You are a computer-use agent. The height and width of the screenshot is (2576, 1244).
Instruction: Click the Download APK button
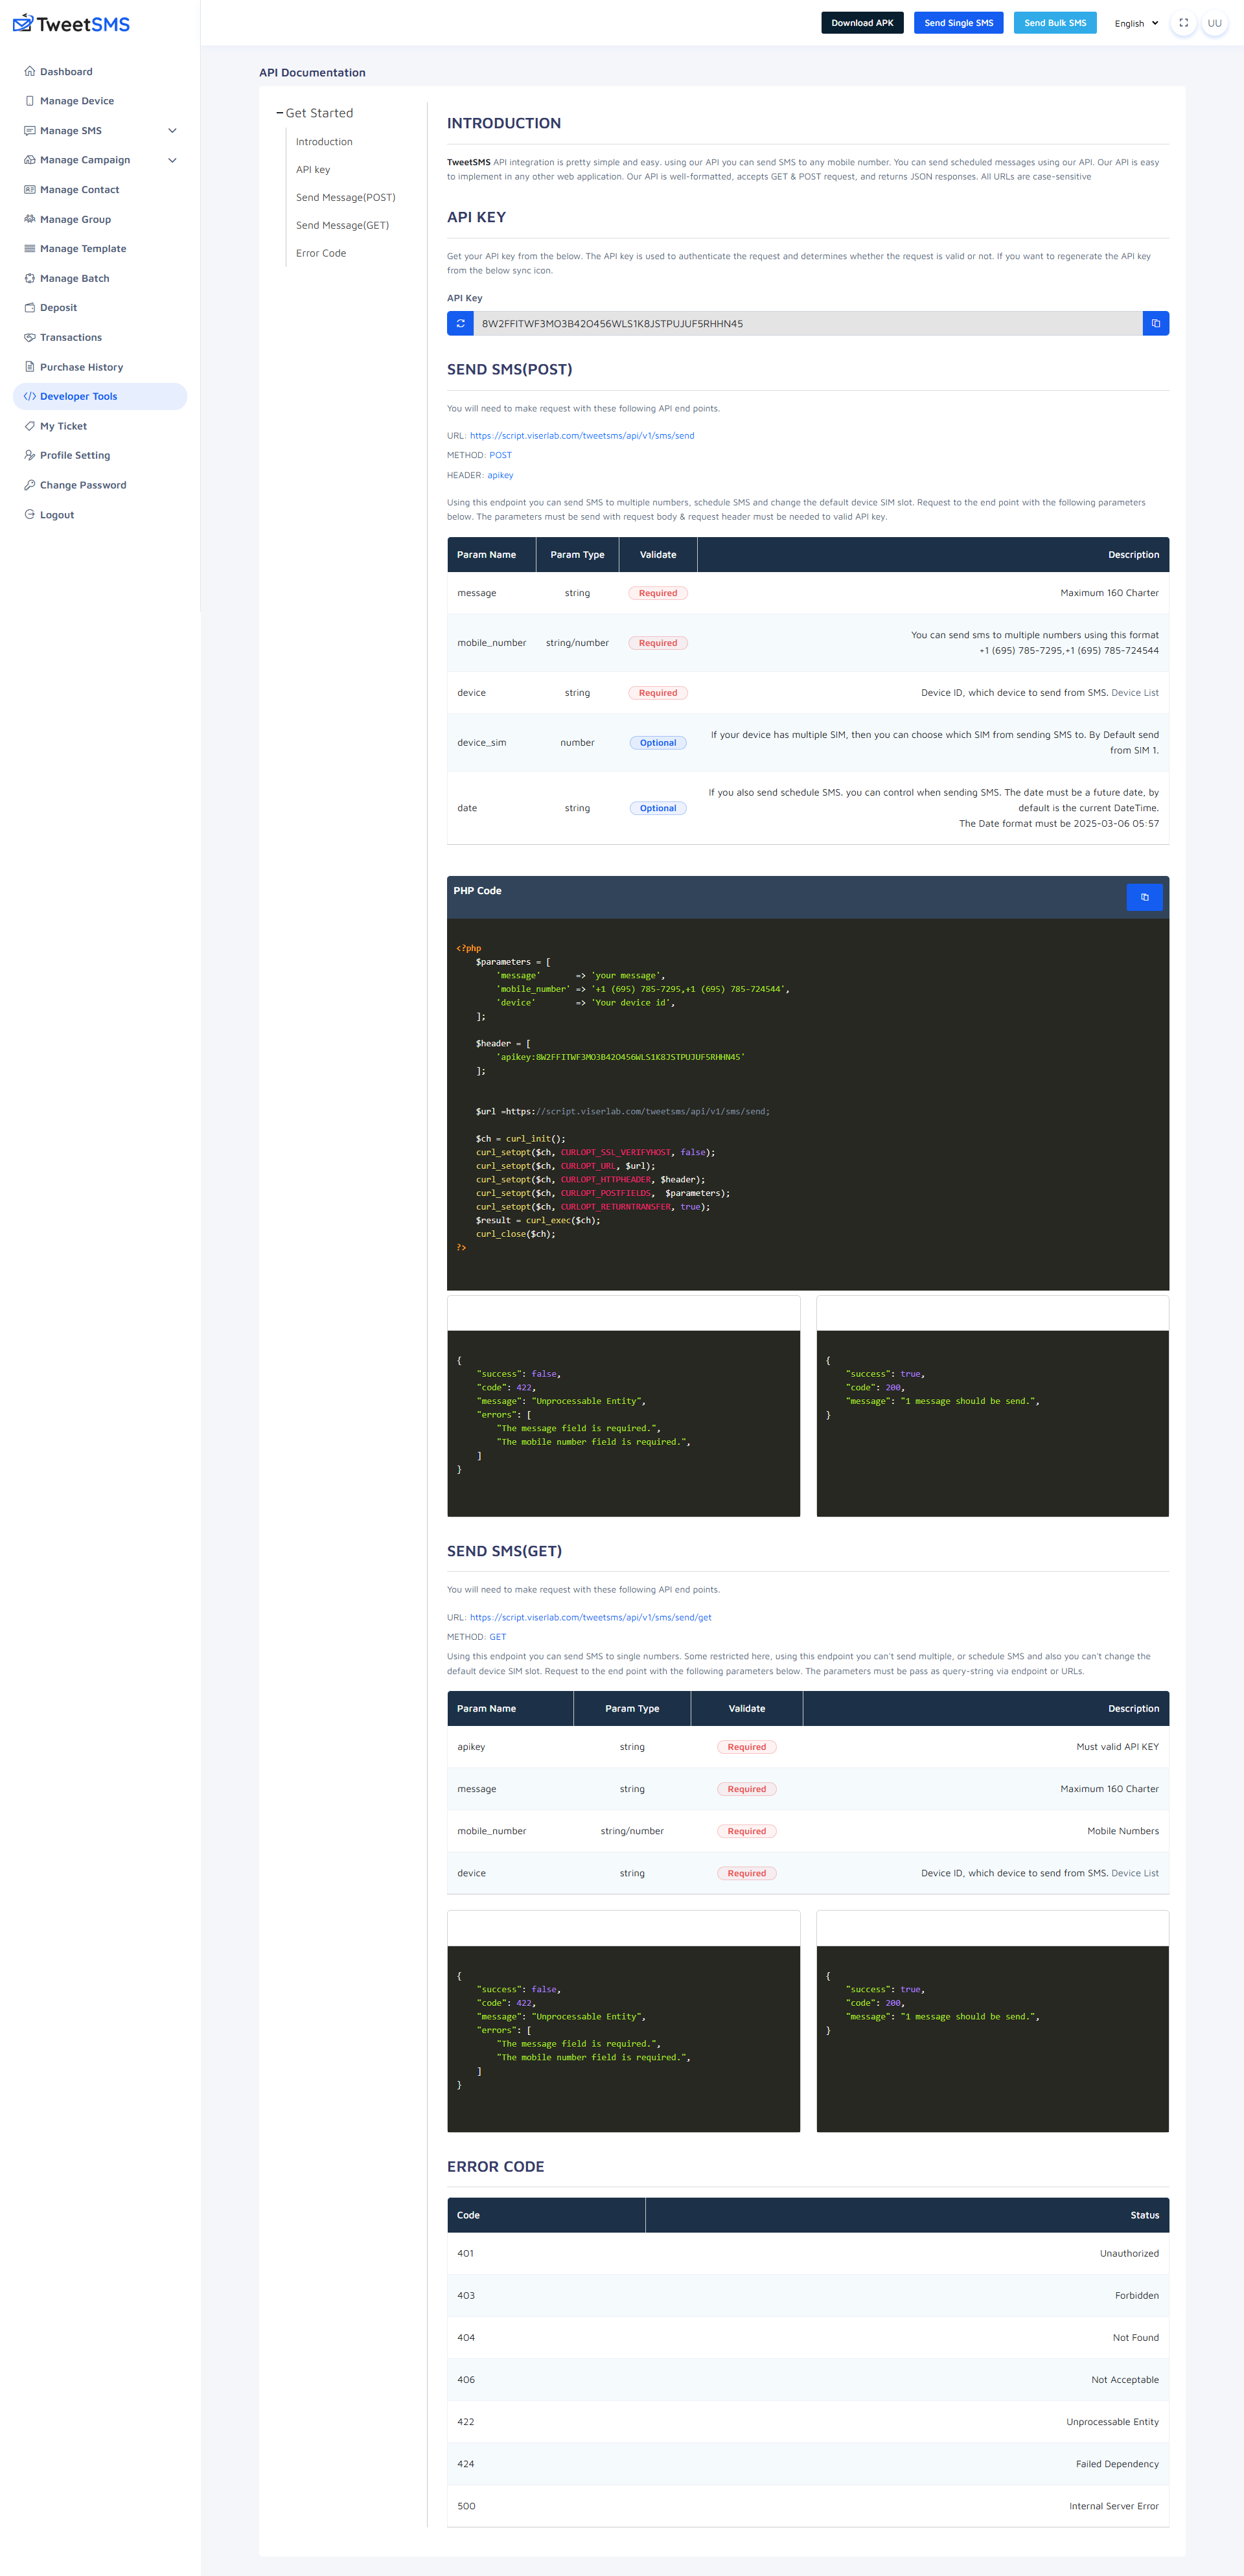coord(862,23)
